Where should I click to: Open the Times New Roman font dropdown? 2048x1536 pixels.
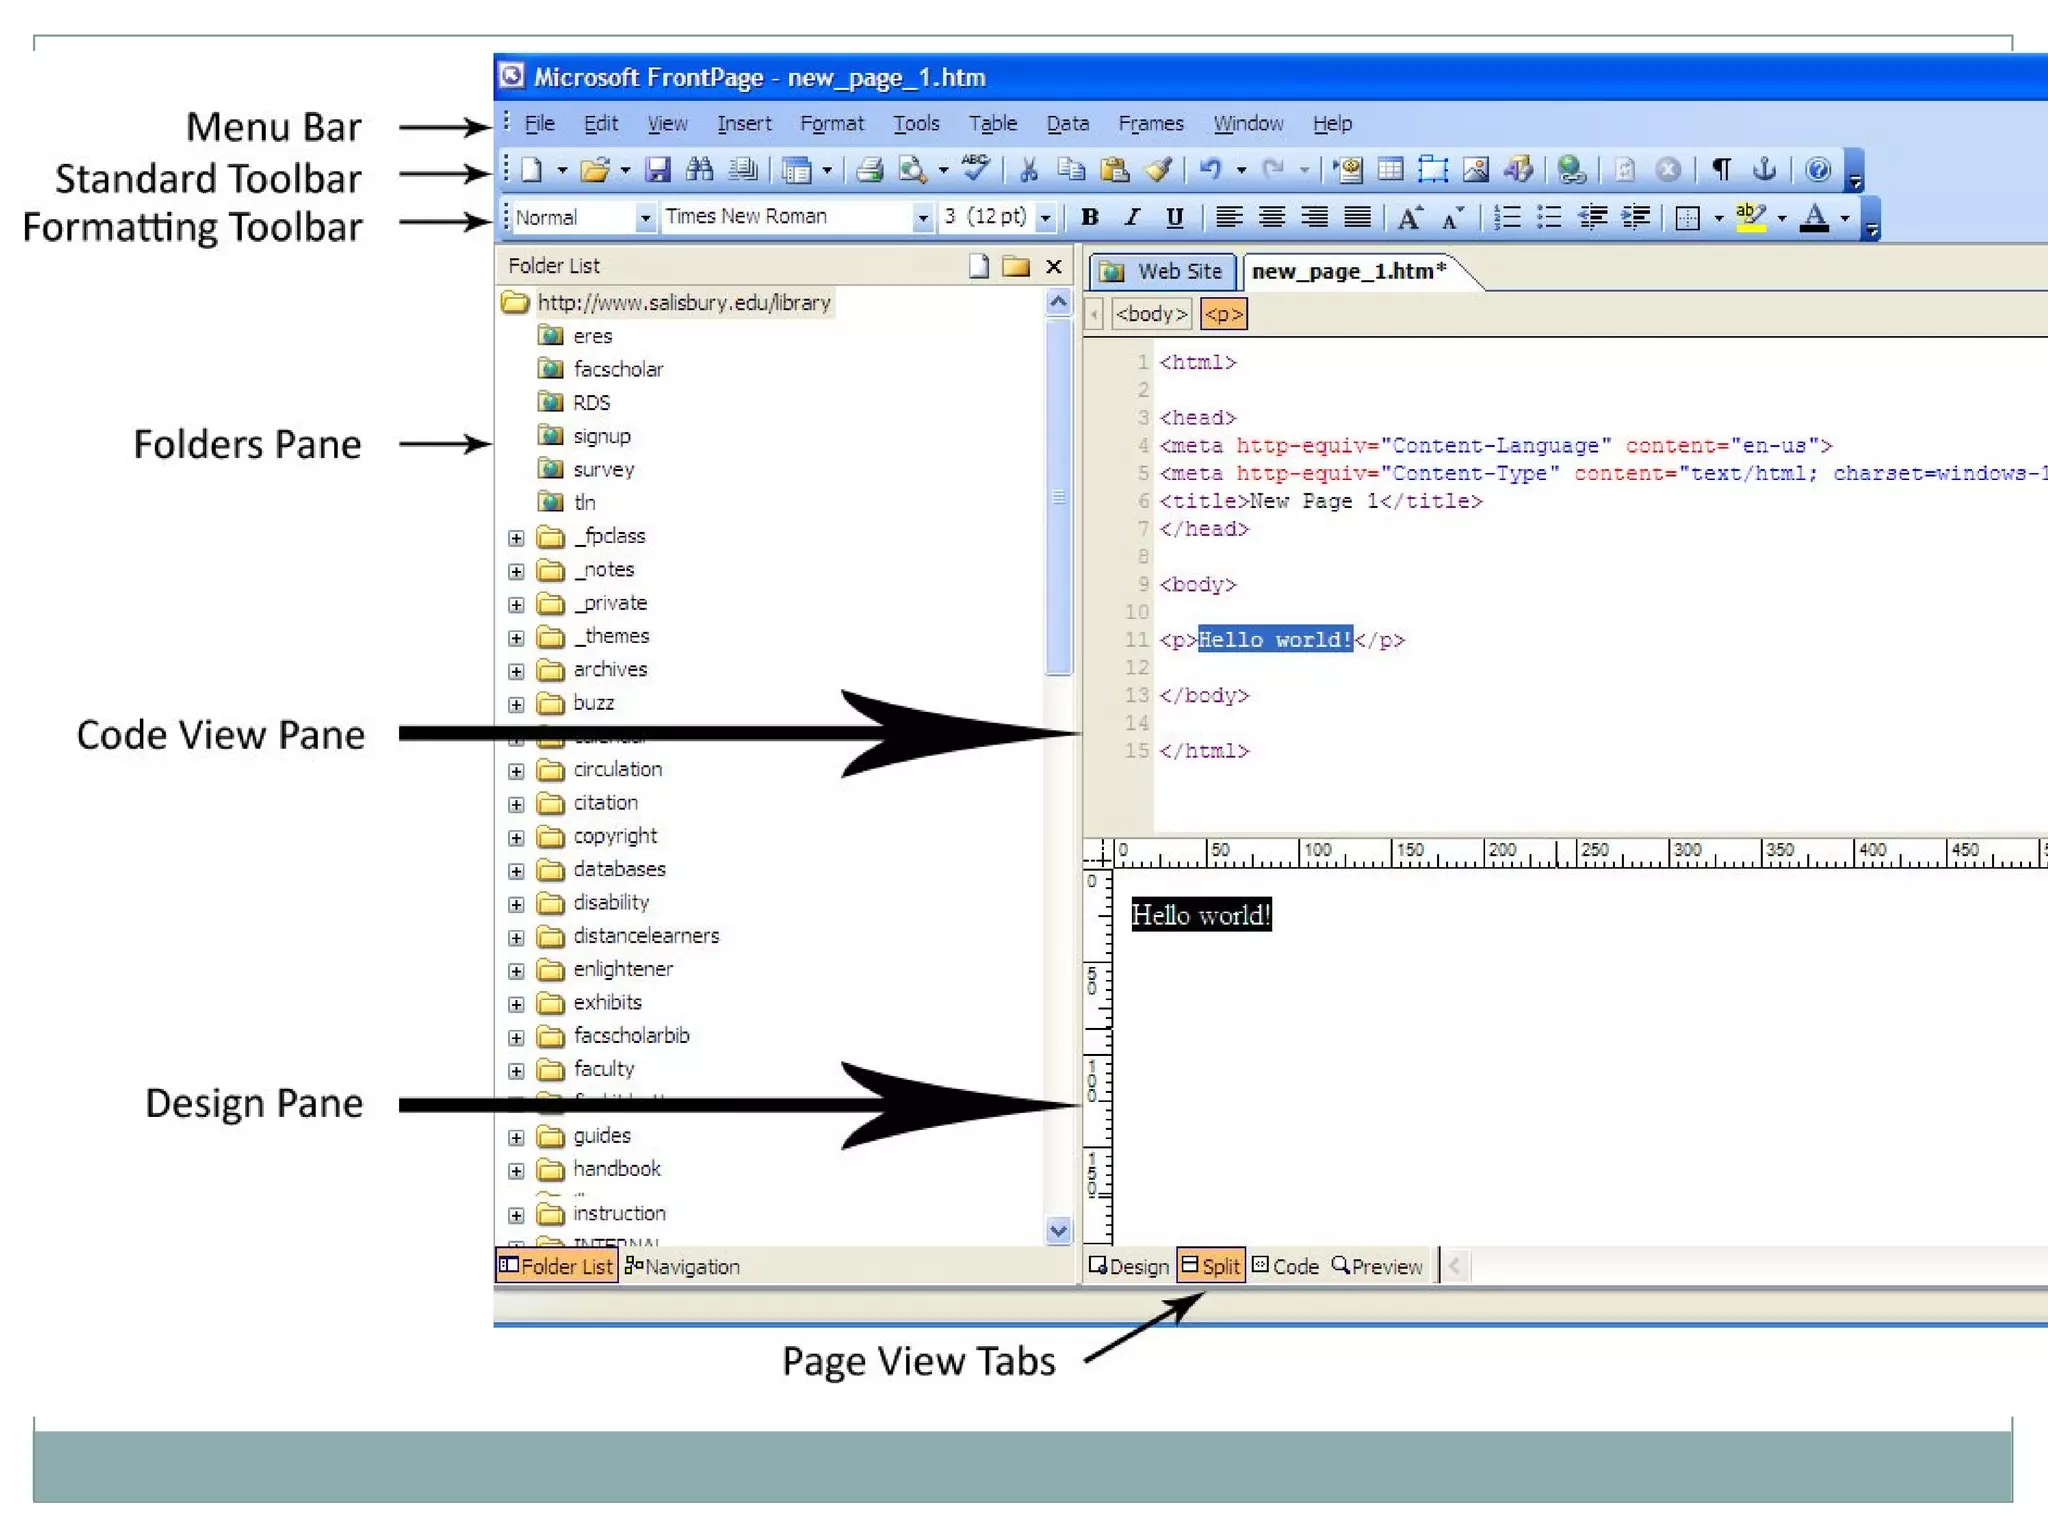coord(922,217)
